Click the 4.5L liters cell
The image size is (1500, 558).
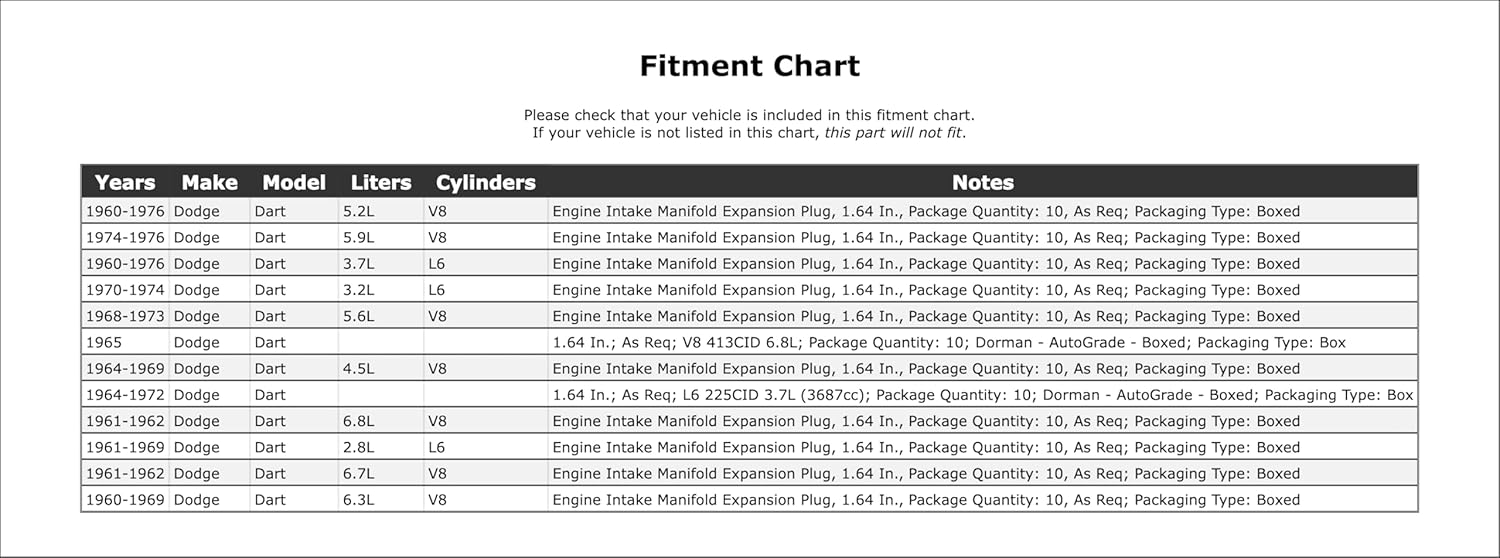[358, 368]
